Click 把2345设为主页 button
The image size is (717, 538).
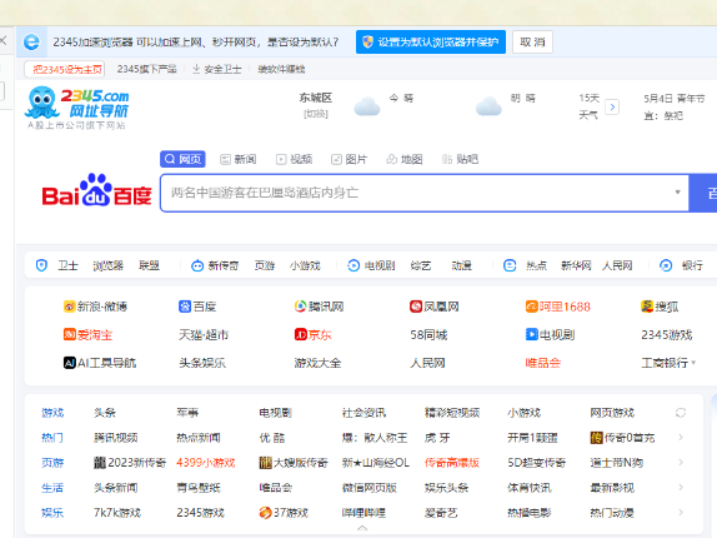coord(64,69)
